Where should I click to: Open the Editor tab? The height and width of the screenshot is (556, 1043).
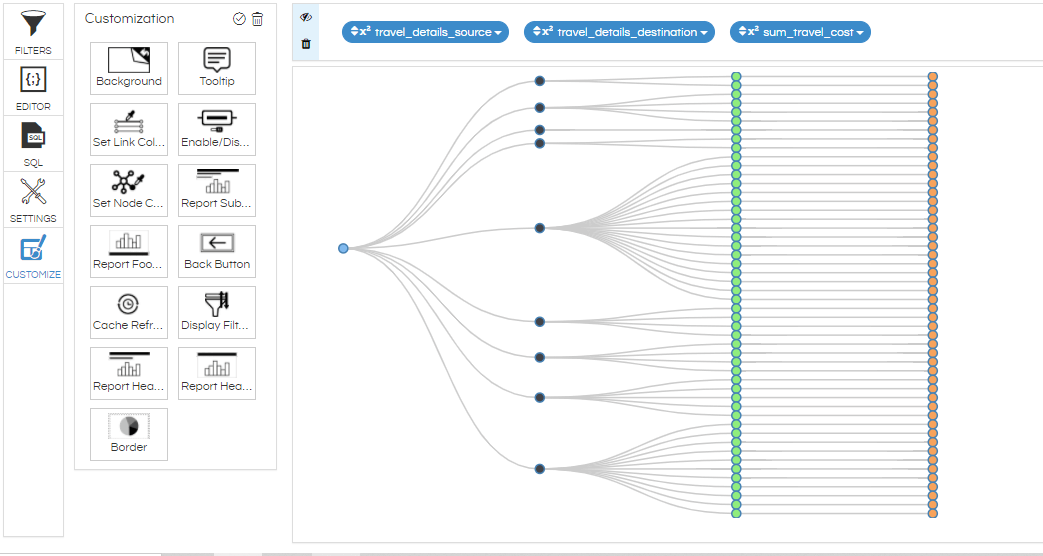(33, 88)
